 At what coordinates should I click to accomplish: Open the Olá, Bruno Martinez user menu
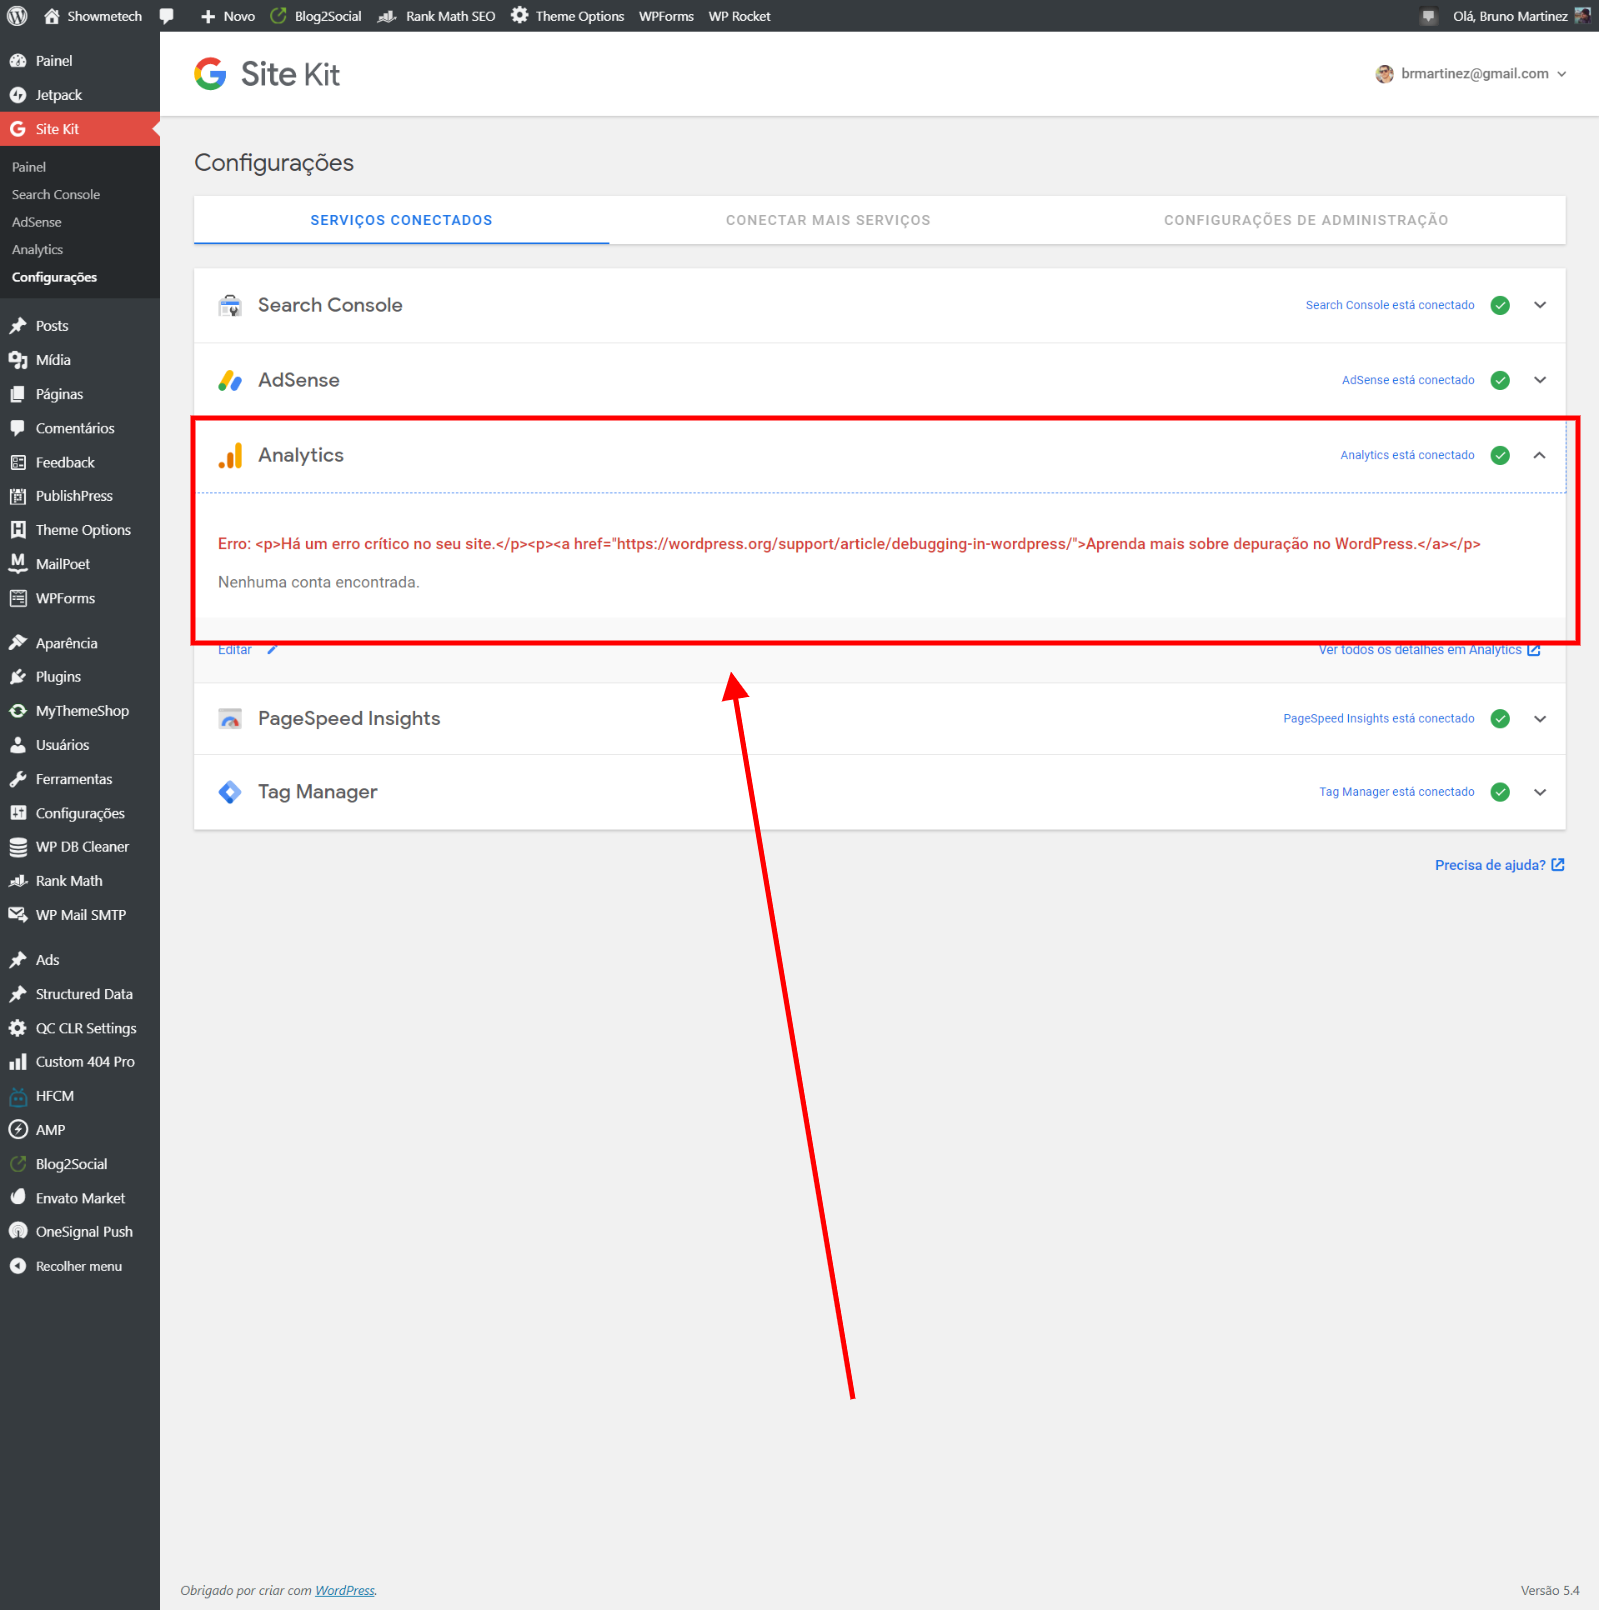coord(1521,16)
